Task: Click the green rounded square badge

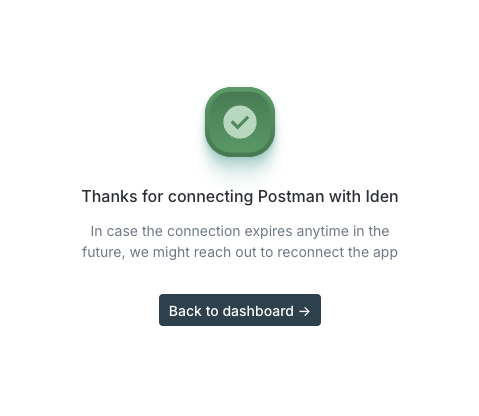Action: [x=240, y=122]
